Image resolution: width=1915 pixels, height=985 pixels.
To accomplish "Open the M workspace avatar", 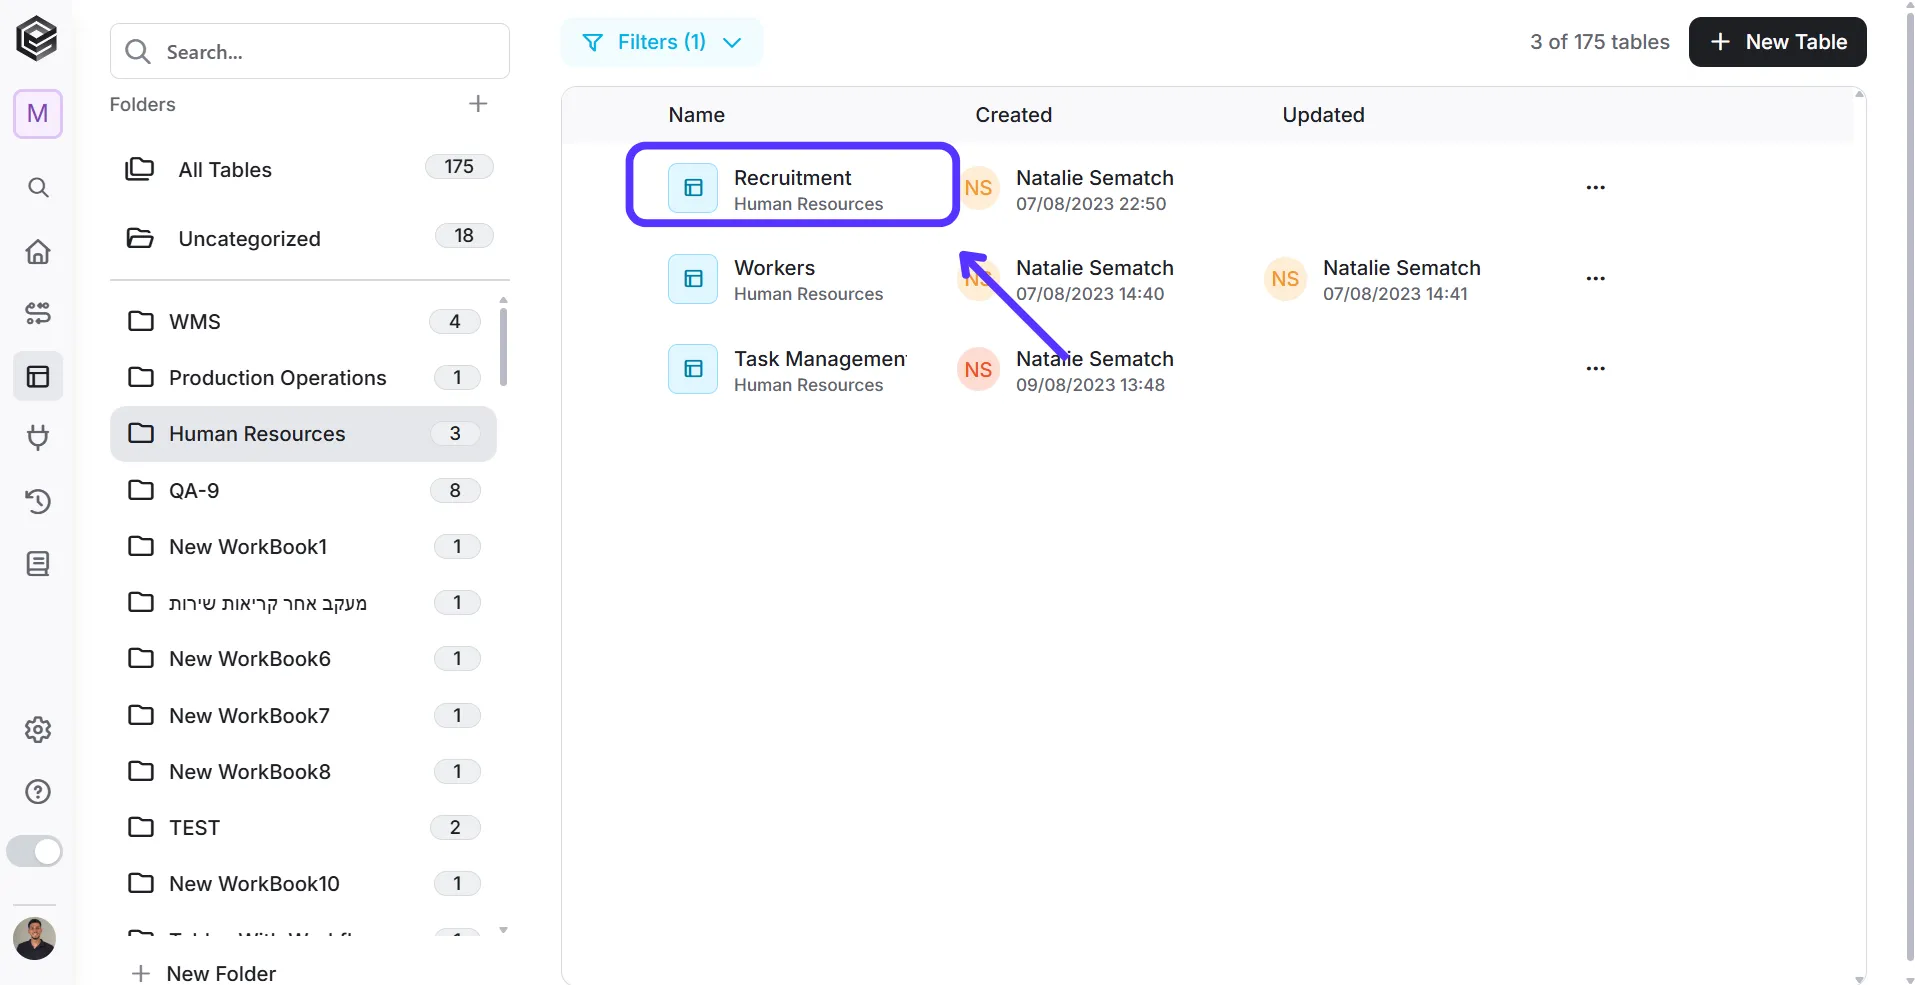I will (38, 114).
